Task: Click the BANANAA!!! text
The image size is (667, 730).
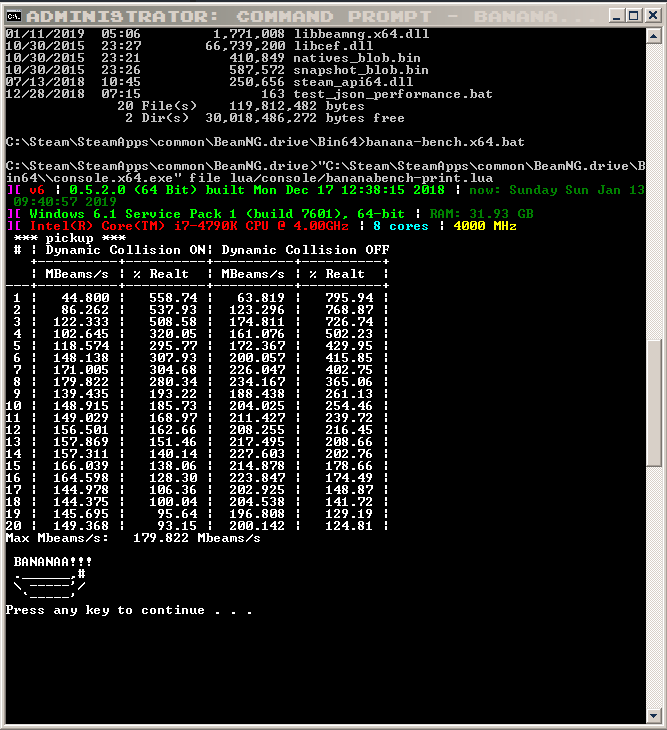Action: tap(53, 562)
